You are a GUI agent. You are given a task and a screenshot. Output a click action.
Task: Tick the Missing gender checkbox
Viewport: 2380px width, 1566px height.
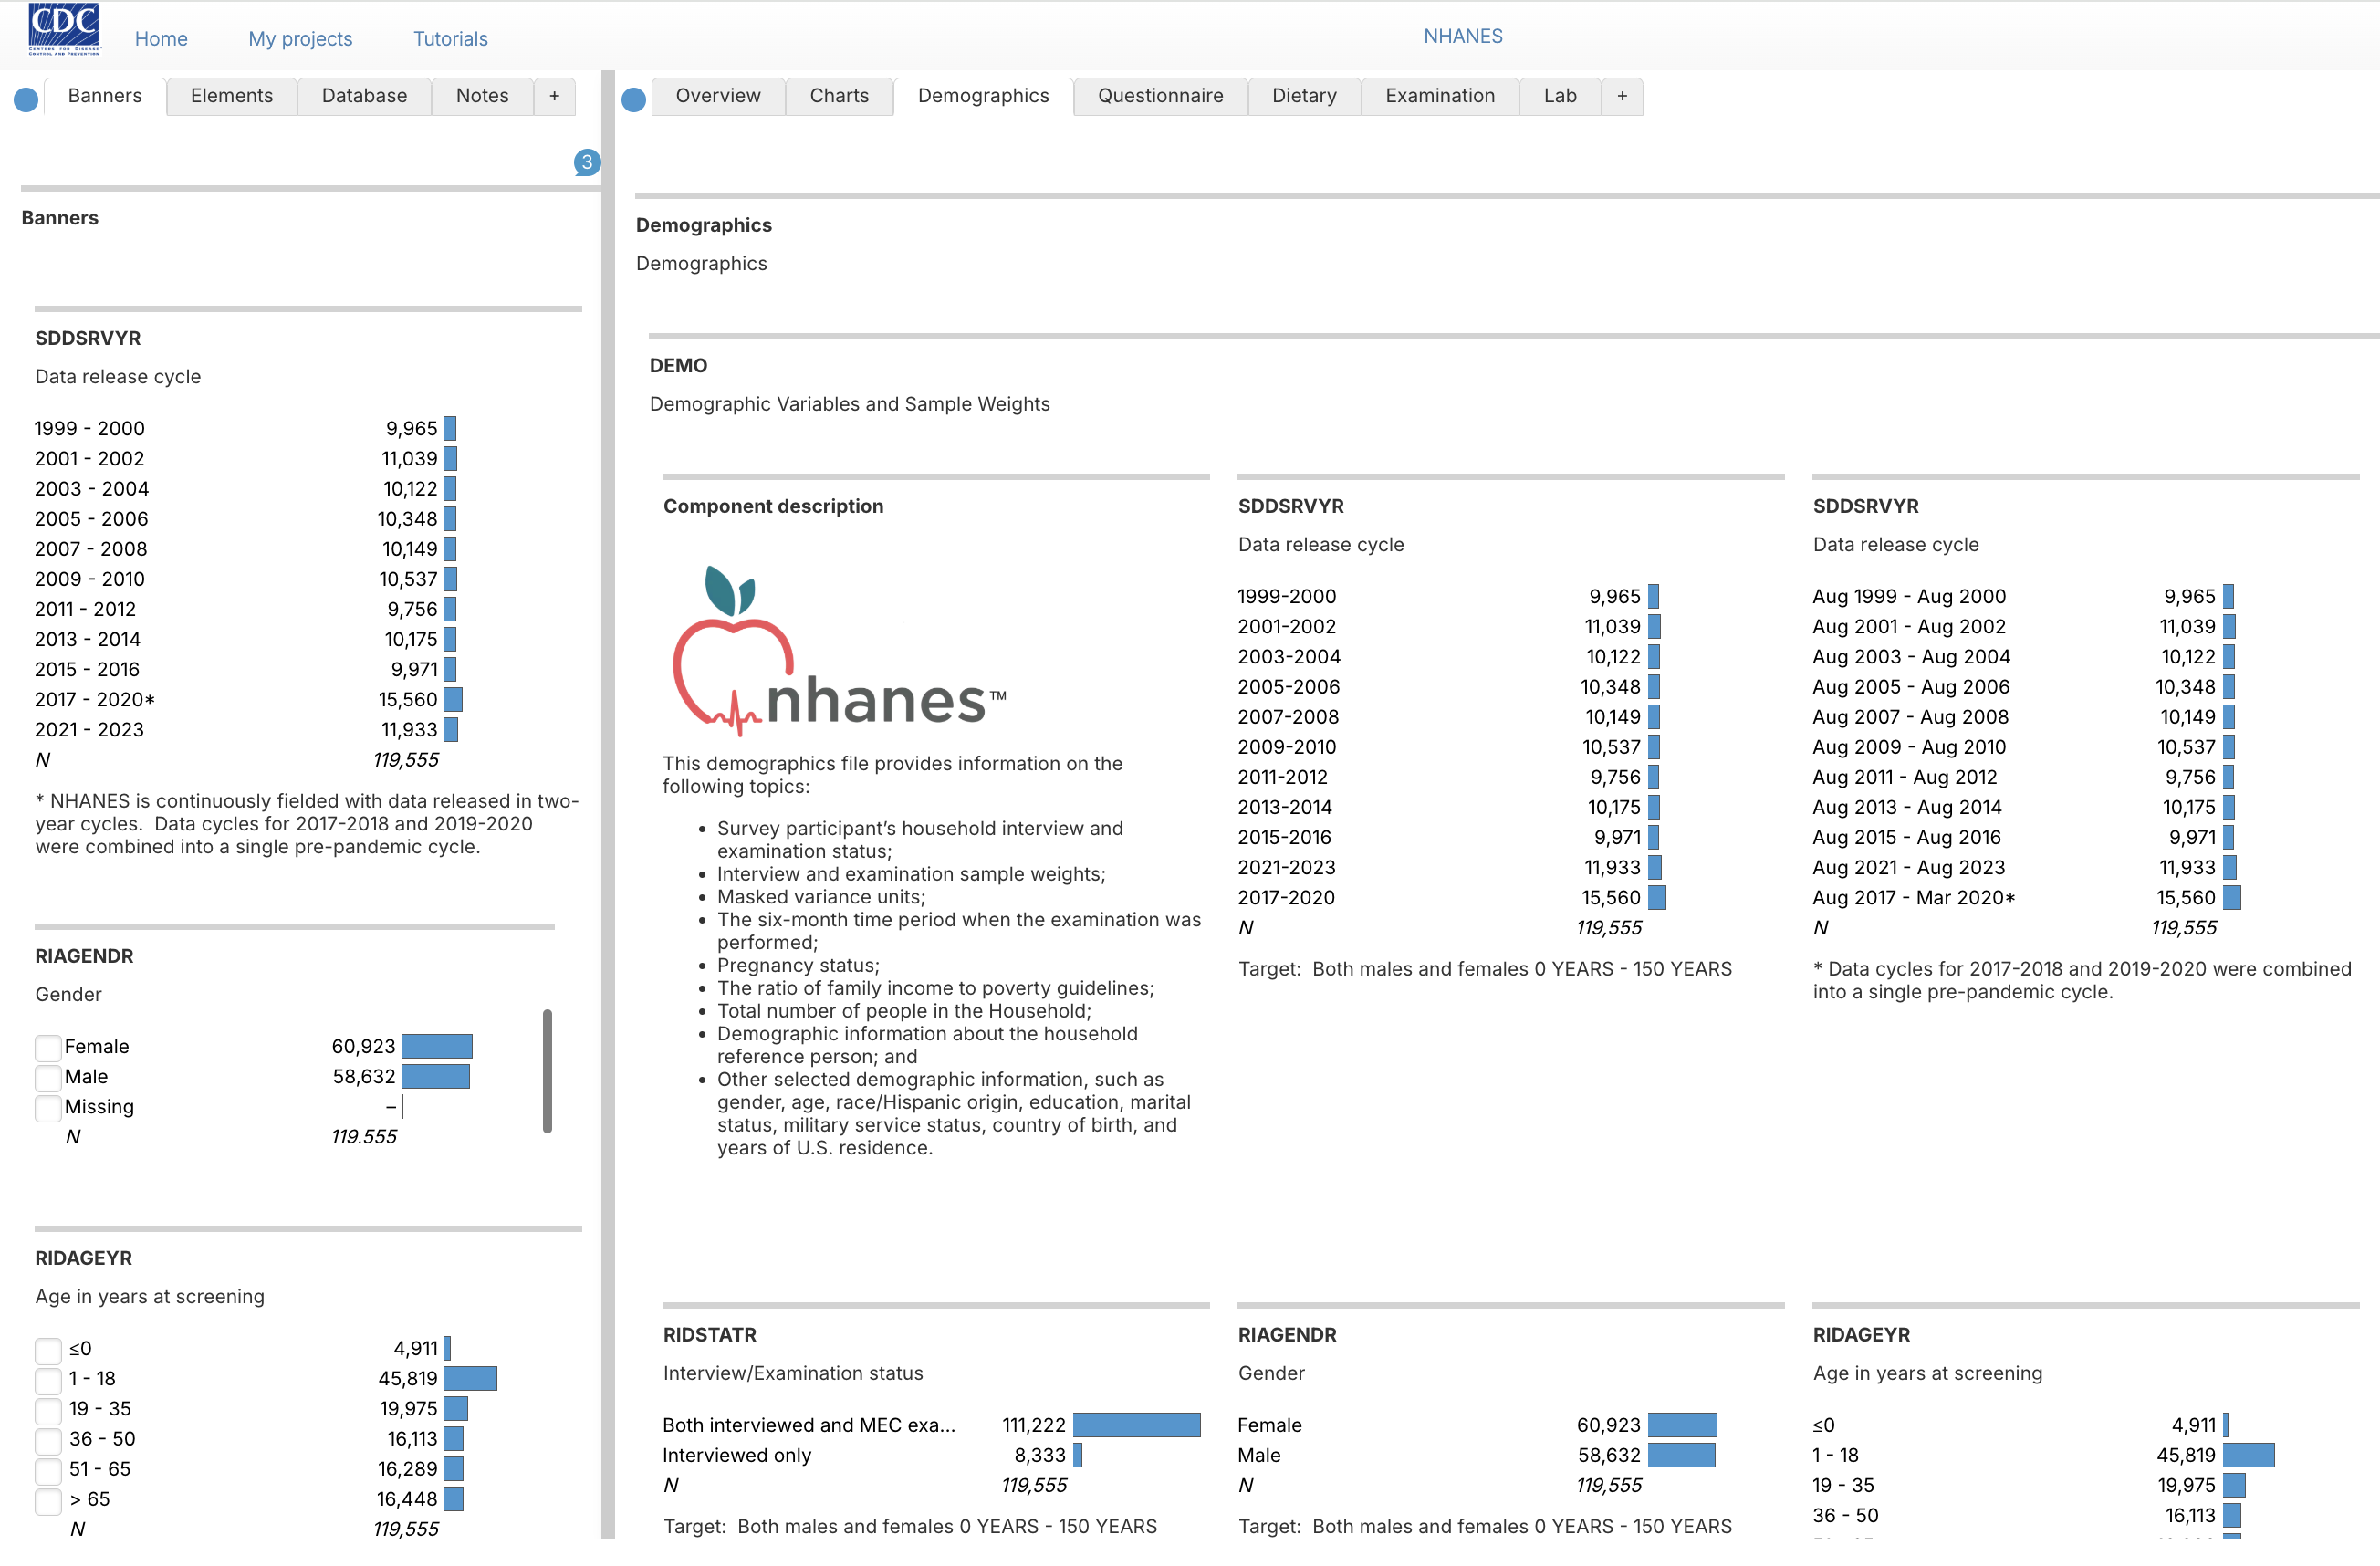(x=48, y=1107)
